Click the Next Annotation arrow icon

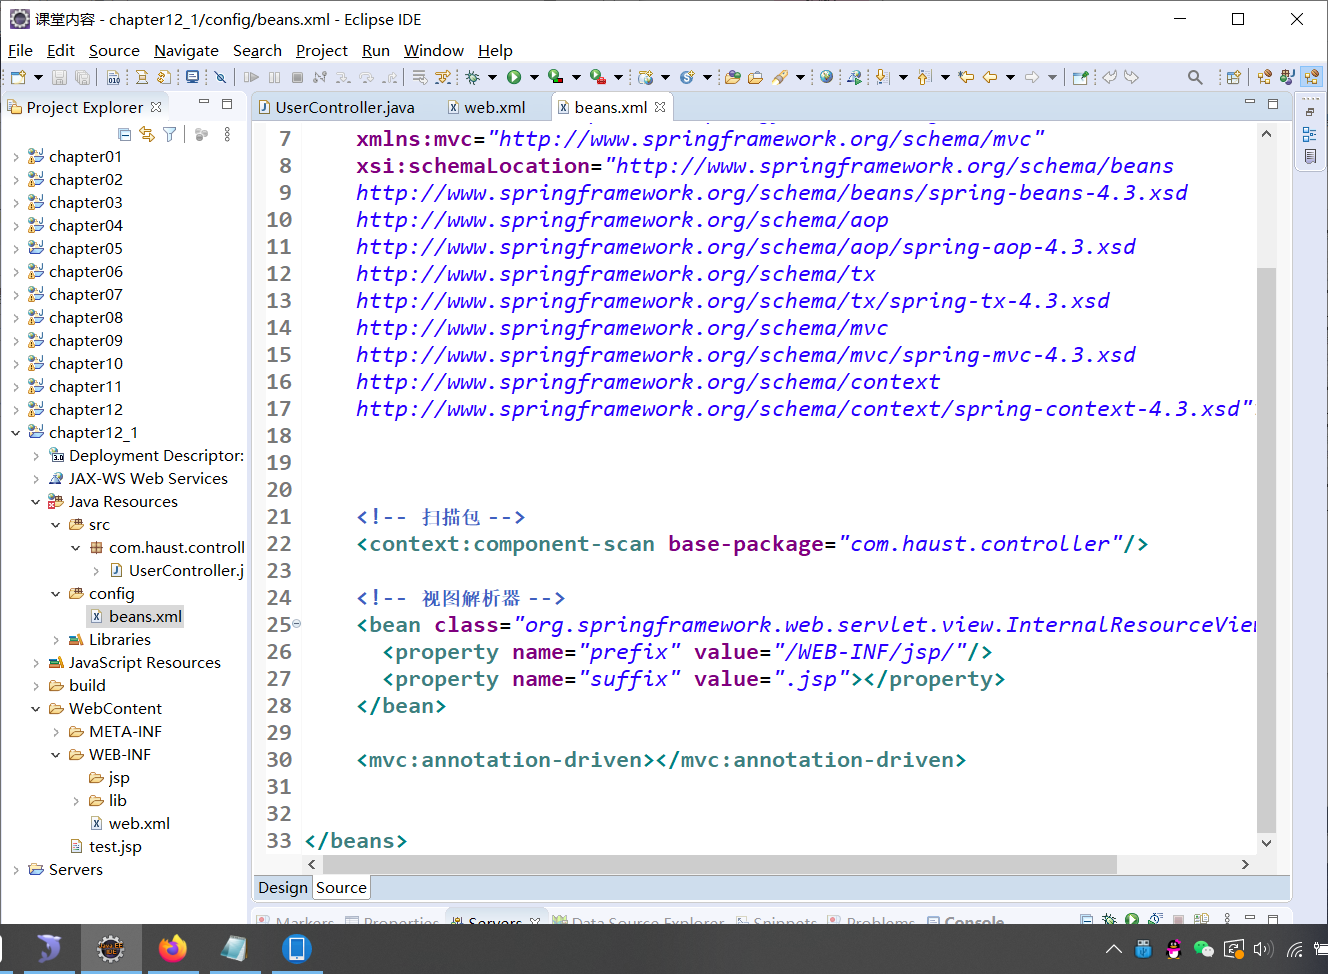pyautogui.click(x=881, y=77)
